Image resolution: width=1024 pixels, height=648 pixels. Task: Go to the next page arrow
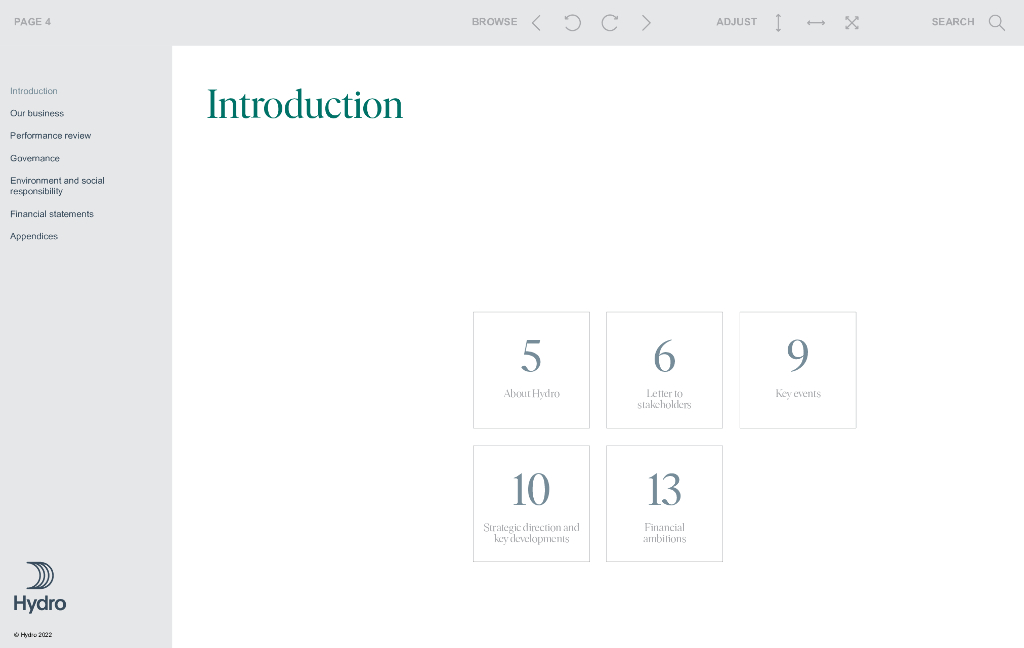(x=646, y=22)
